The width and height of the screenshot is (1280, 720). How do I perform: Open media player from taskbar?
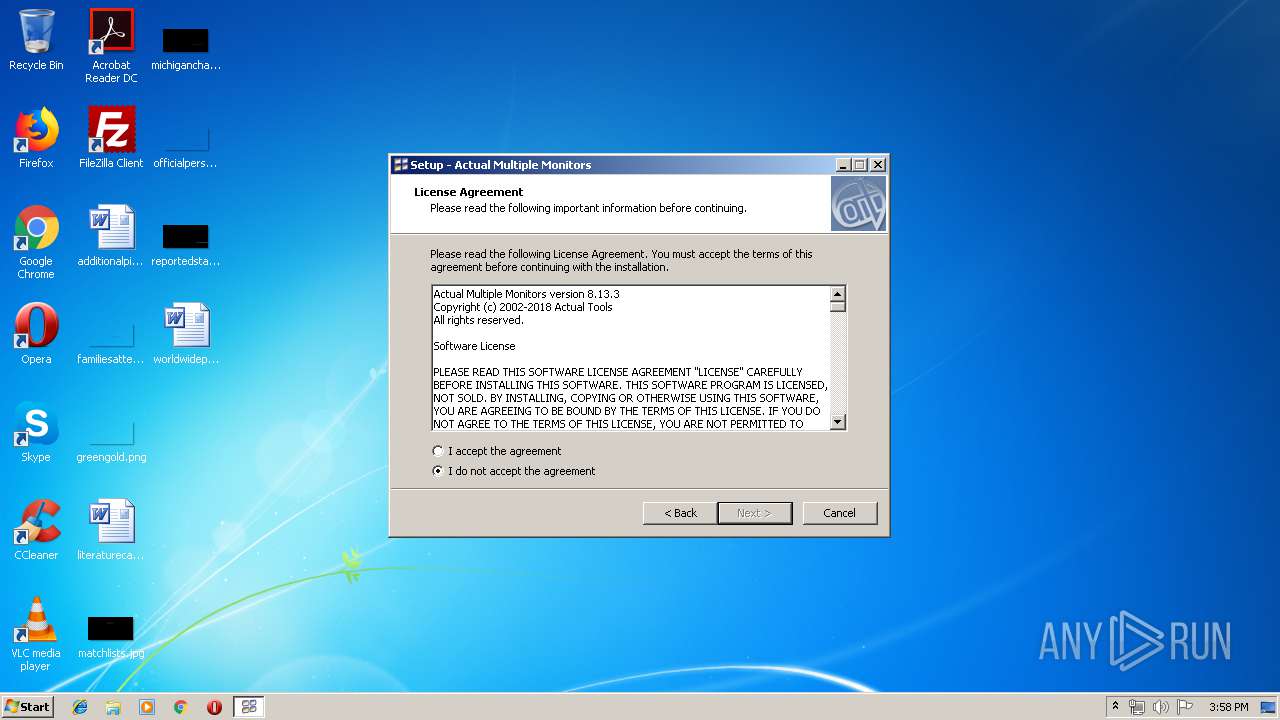tap(147, 707)
